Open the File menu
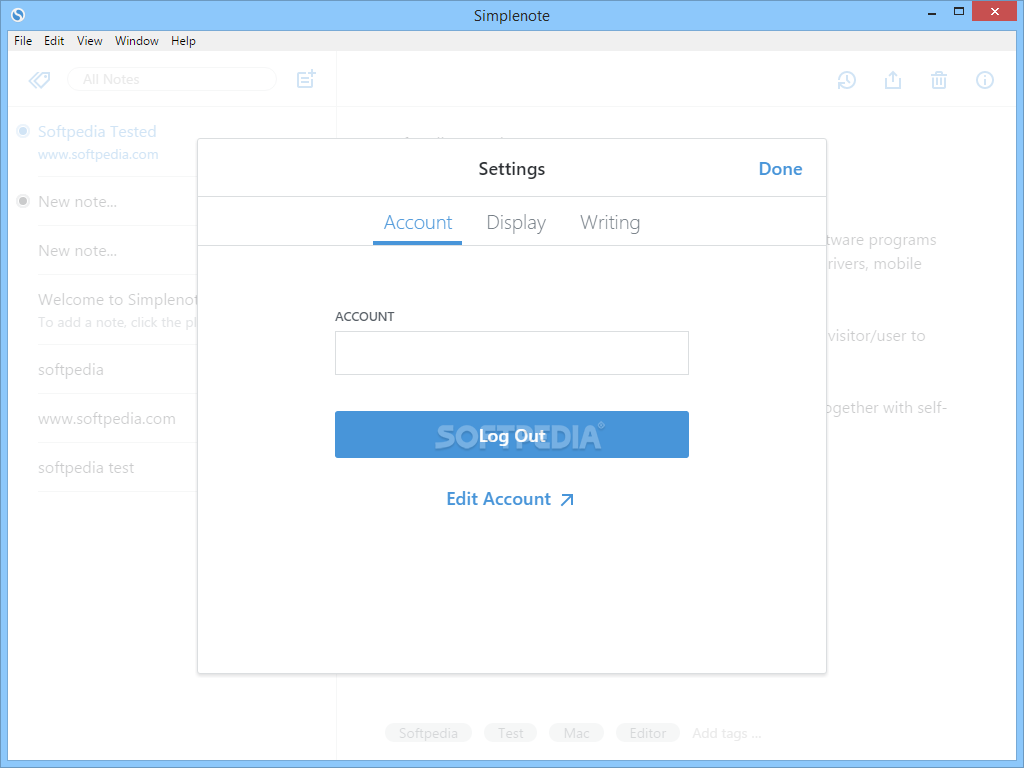Image resolution: width=1024 pixels, height=768 pixels. [23, 40]
